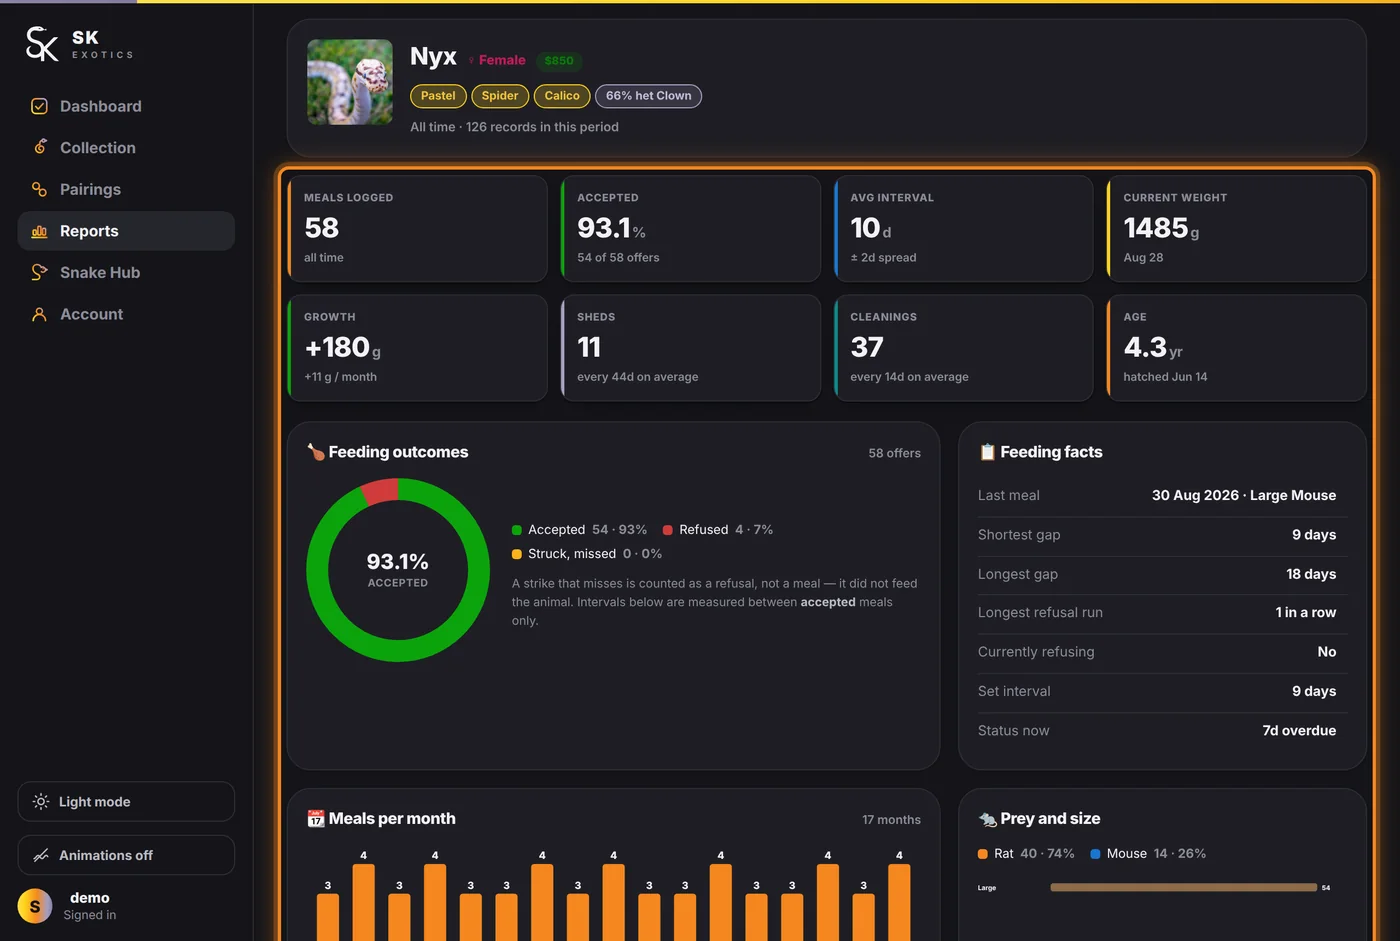Click Nyx snake photo thumbnail
Screen dimensions: 1400x941
click(350, 82)
